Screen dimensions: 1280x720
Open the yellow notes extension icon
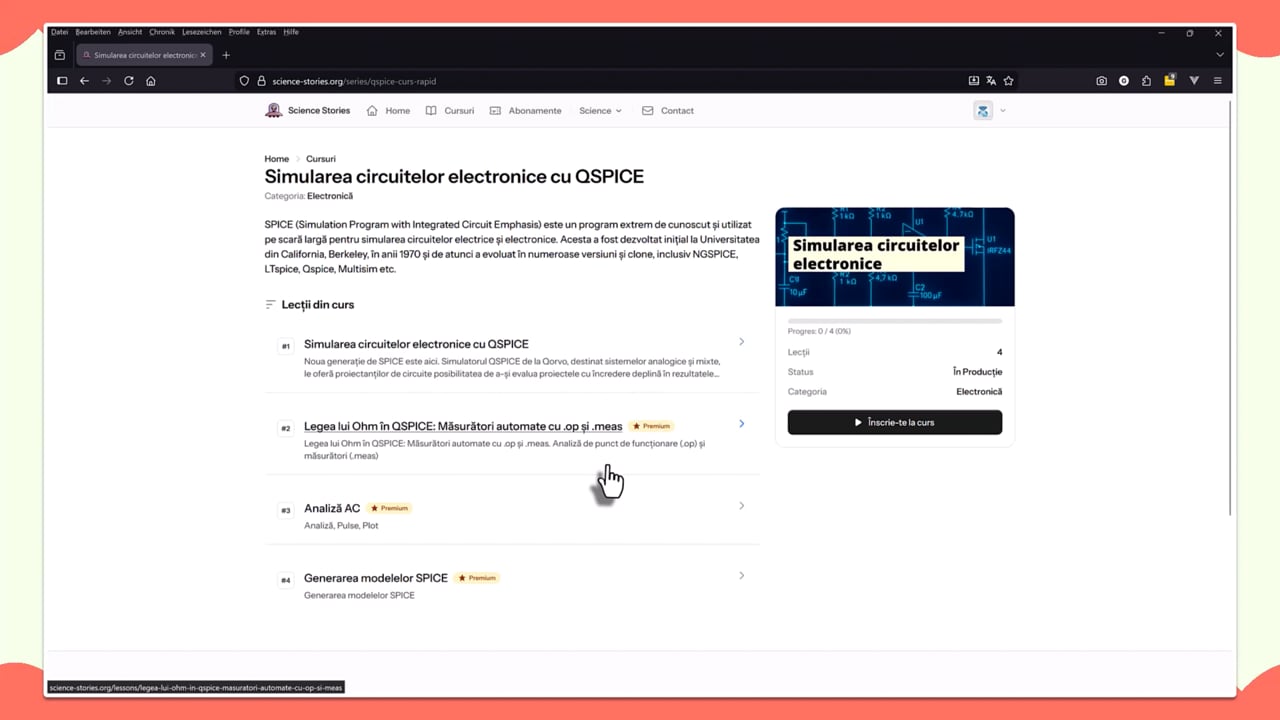point(1169,80)
